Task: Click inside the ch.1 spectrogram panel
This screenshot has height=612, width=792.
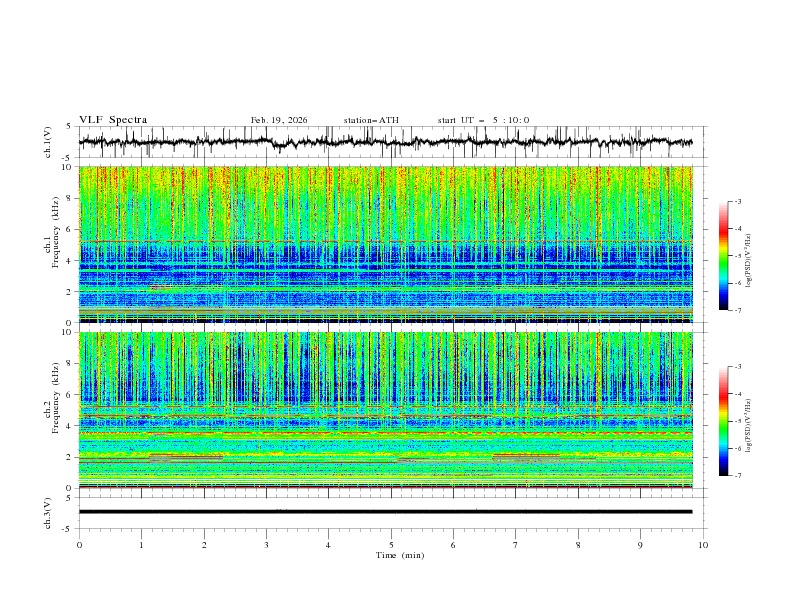Action: click(x=390, y=244)
